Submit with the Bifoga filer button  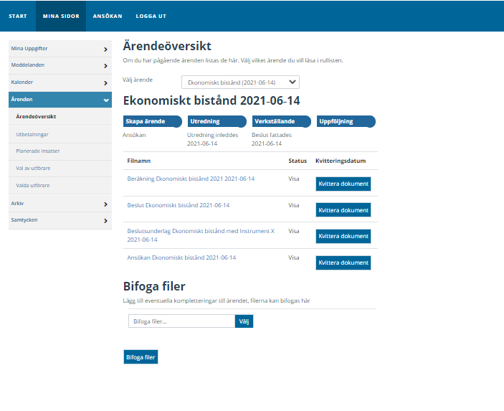click(141, 357)
